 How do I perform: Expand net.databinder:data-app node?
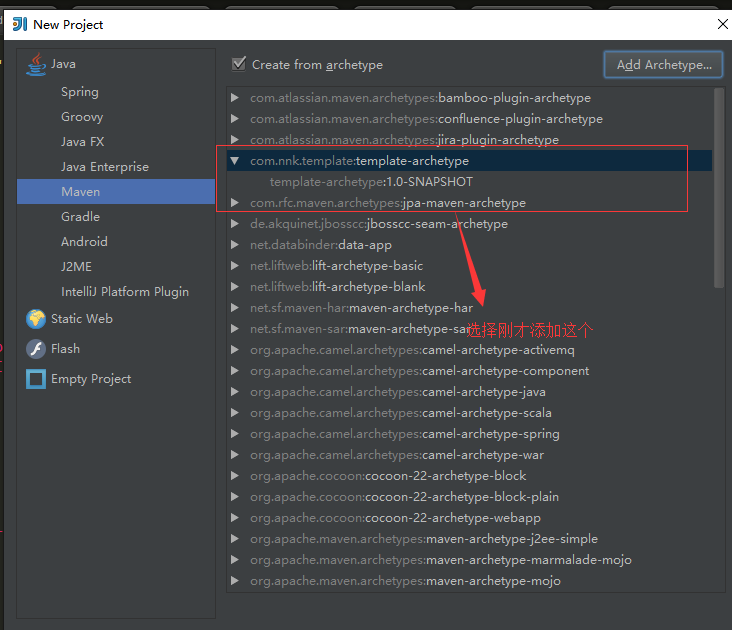pos(235,245)
